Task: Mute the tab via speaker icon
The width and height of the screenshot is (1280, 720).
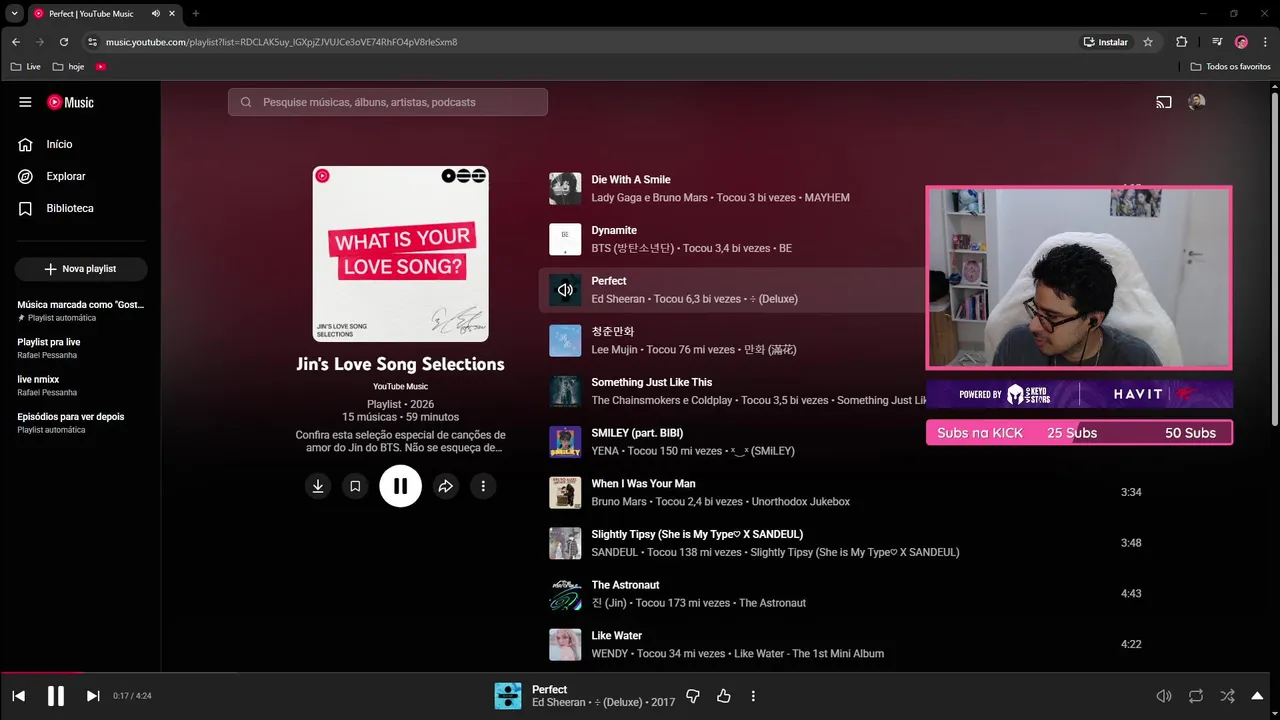Action: tap(156, 14)
